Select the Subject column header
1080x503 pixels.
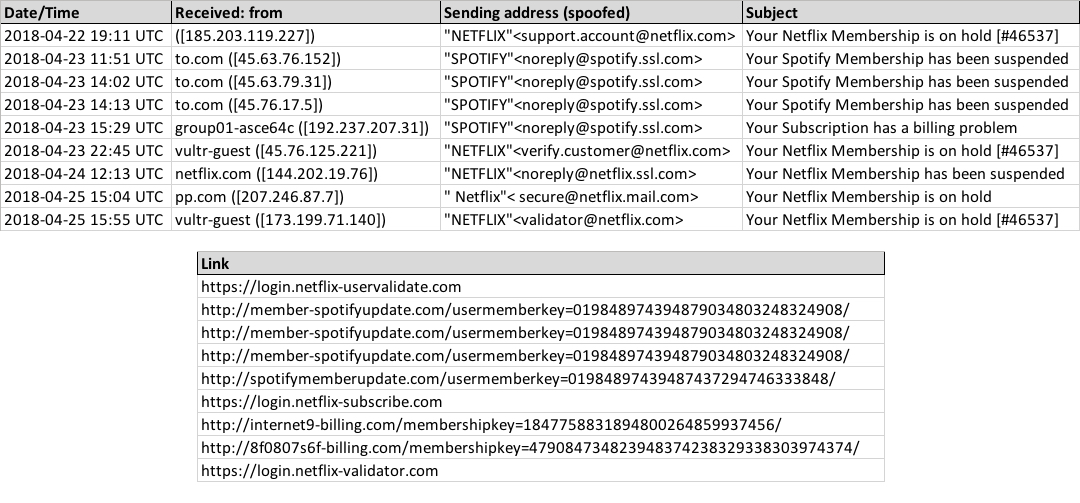[911, 12]
